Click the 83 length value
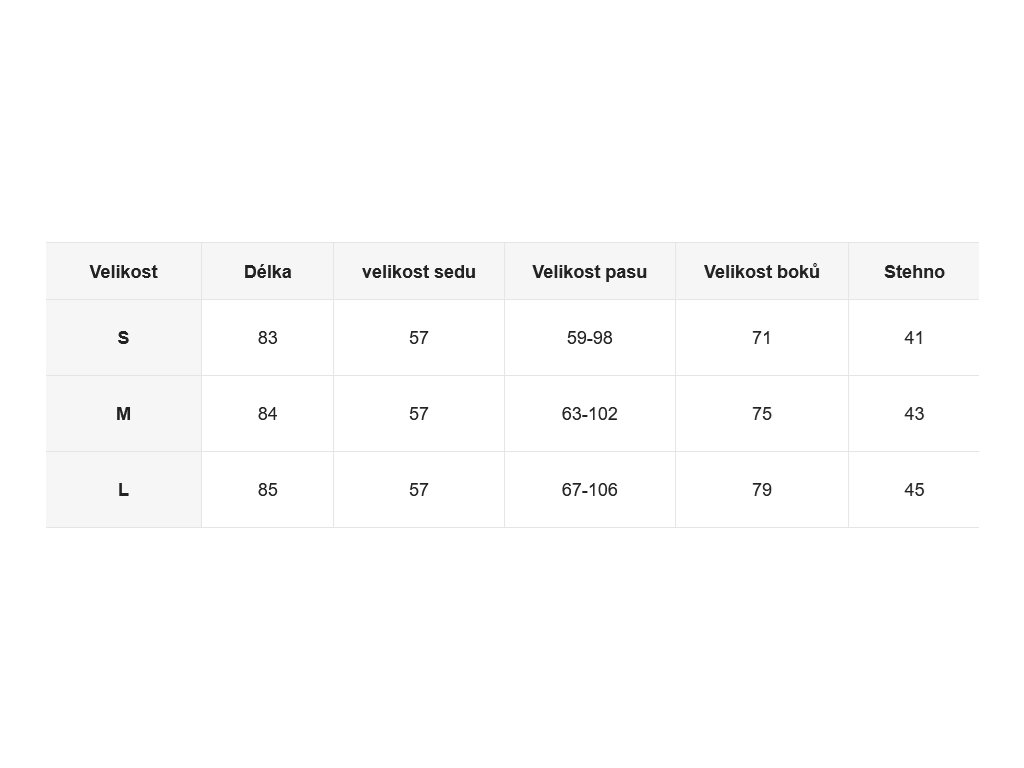Screen dimensions: 1024x768 268,338
